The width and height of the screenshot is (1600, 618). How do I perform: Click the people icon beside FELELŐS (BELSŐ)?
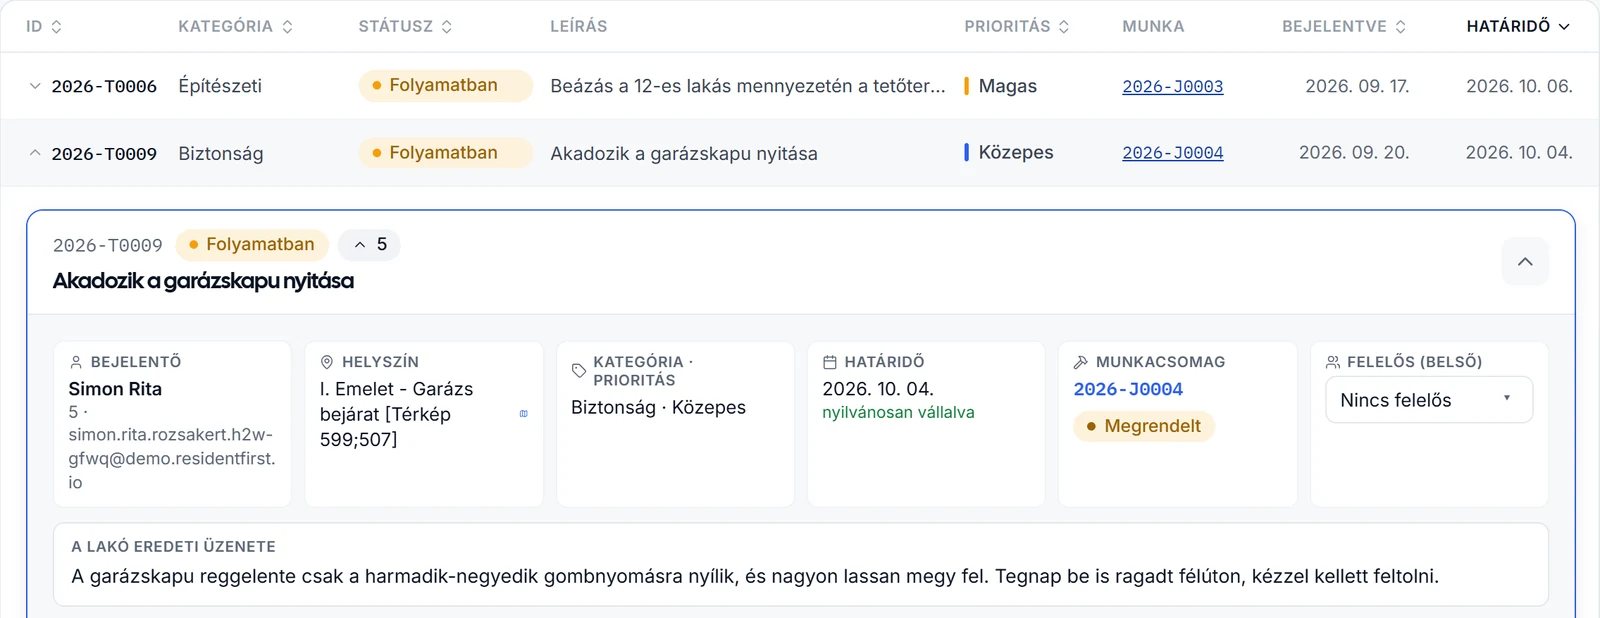[1332, 362]
